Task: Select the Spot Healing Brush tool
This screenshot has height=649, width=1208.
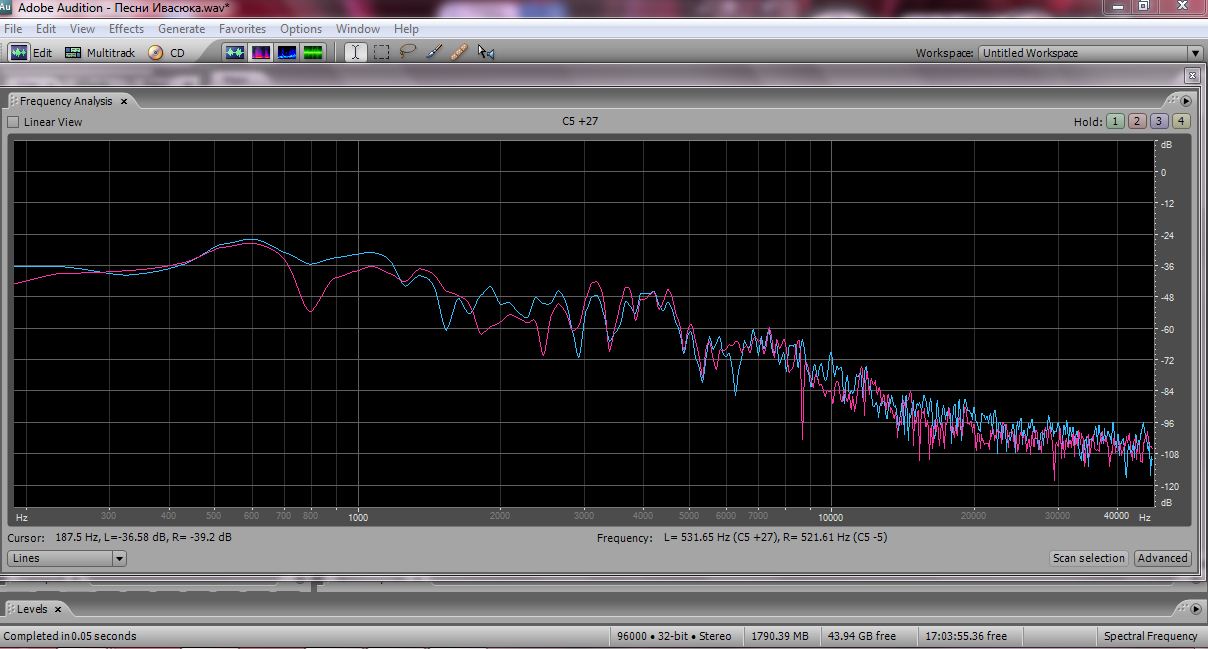Action: pos(459,53)
